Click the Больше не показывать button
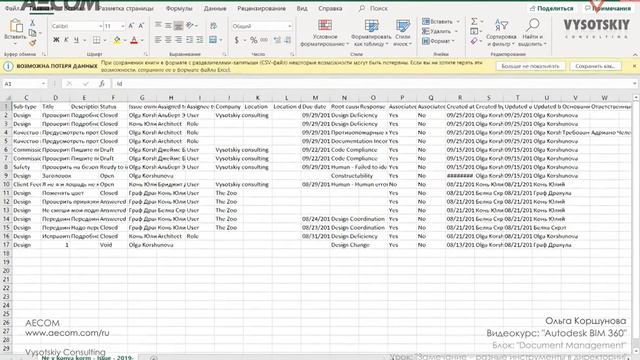 coord(530,66)
